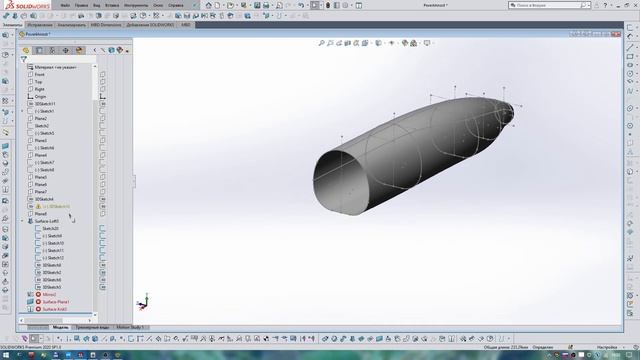Click the filter funnel icon above the tree
The image size is (640, 360).
pyautogui.click(x=24, y=60)
